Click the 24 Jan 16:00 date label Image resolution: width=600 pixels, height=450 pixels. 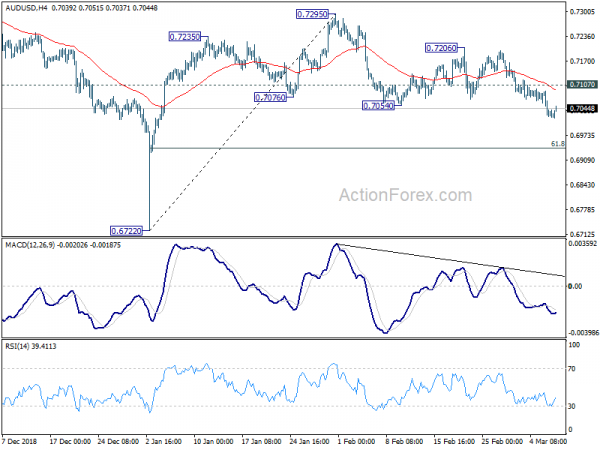pyautogui.click(x=310, y=441)
